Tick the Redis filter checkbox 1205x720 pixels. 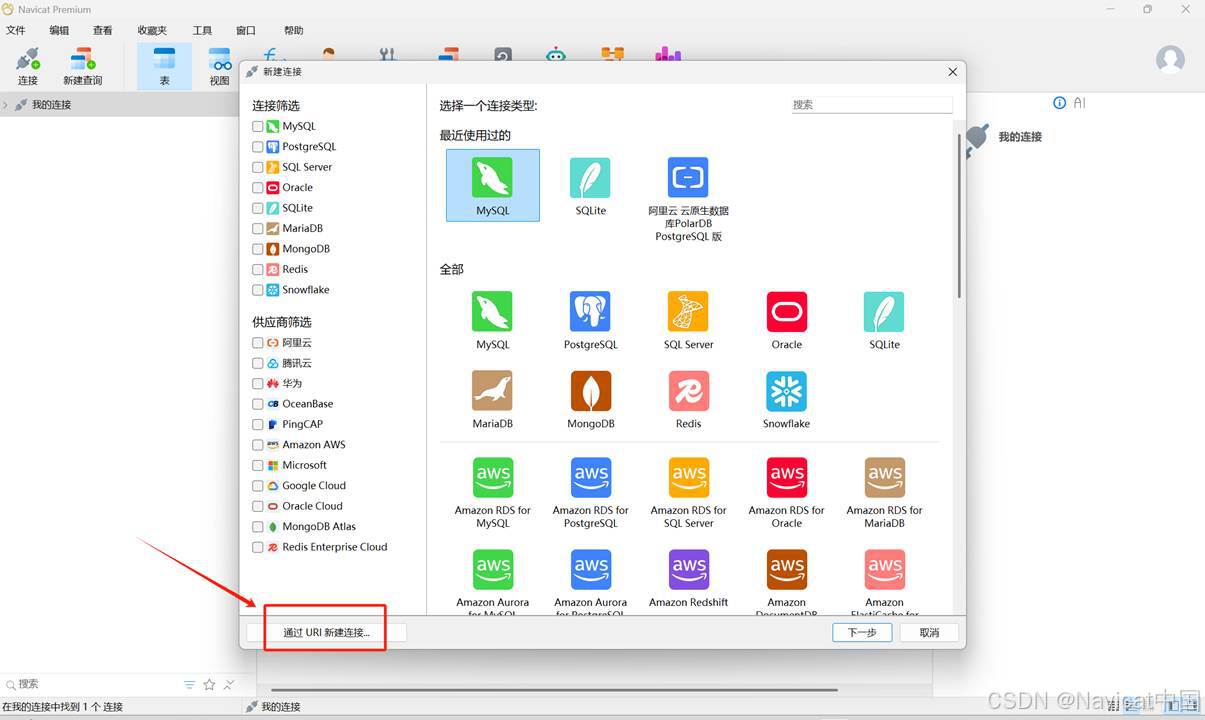(x=258, y=270)
